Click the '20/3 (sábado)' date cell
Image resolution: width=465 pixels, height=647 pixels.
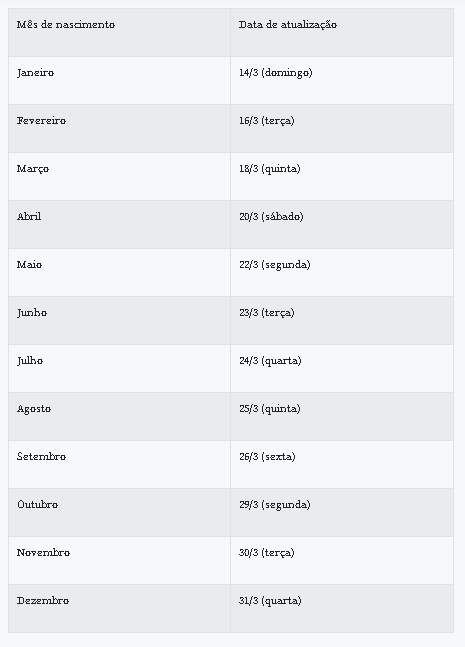click(342, 224)
